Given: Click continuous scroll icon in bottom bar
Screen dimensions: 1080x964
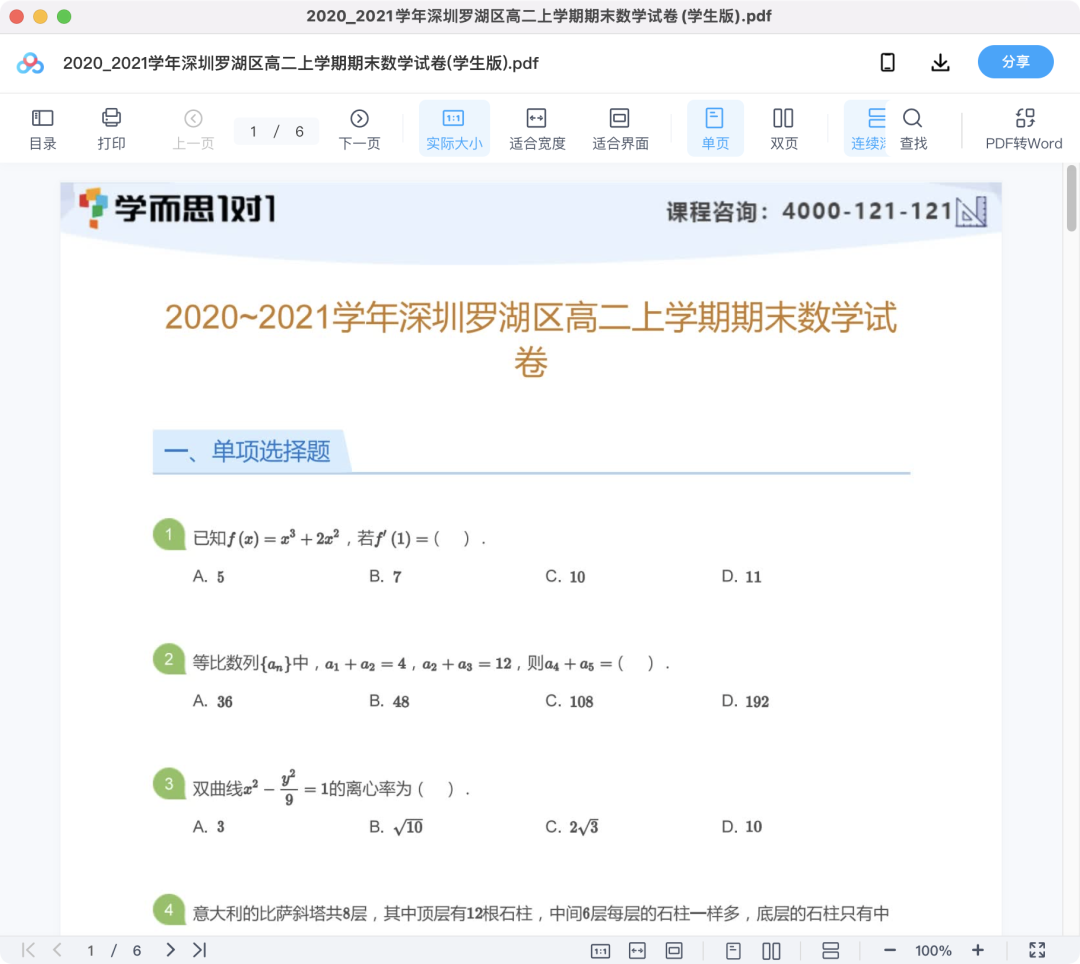Looking at the screenshot, I should pos(831,951).
